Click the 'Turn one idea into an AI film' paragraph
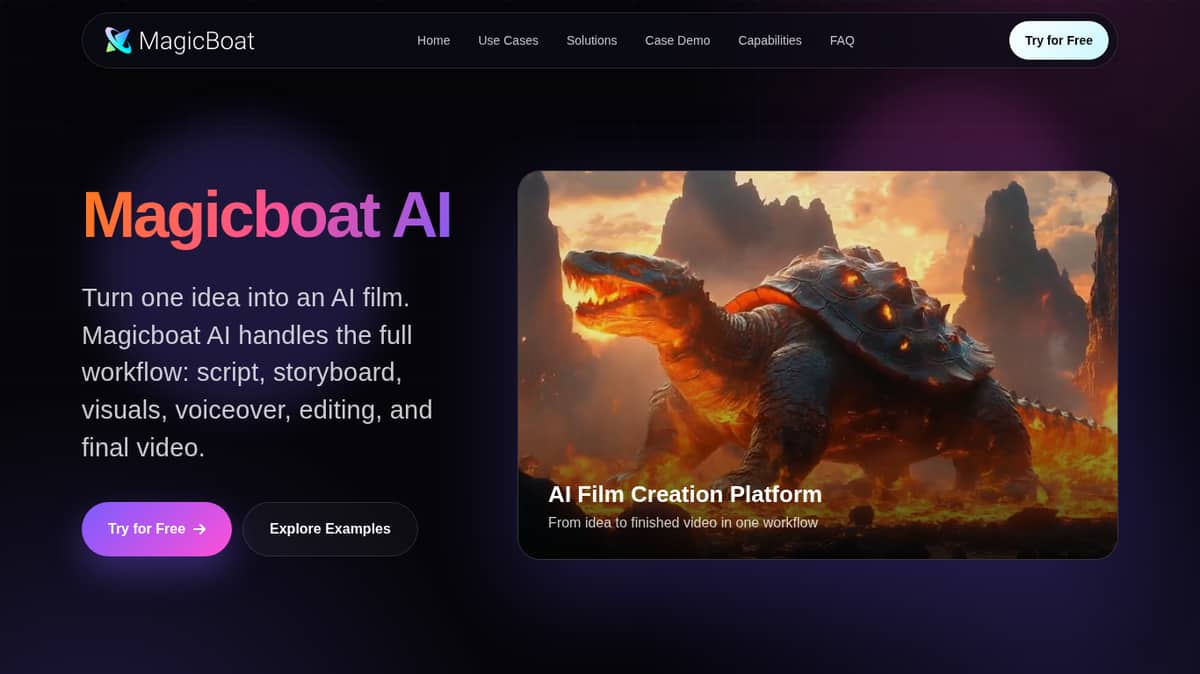Image resolution: width=1200 pixels, height=674 pixels. pyautogui.click(x=258, y=372)
